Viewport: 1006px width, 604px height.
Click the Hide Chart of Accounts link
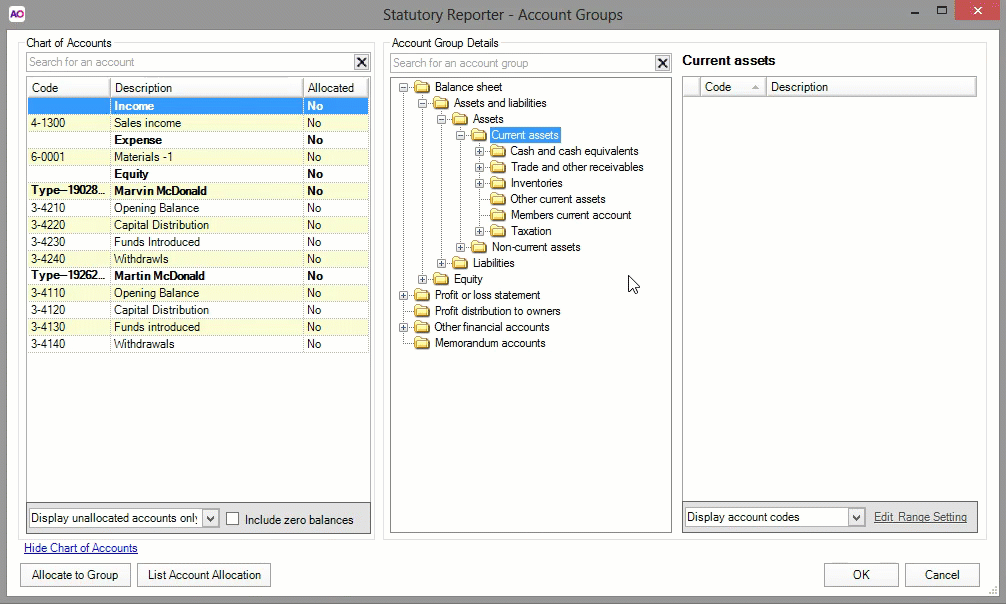point(81,548)
